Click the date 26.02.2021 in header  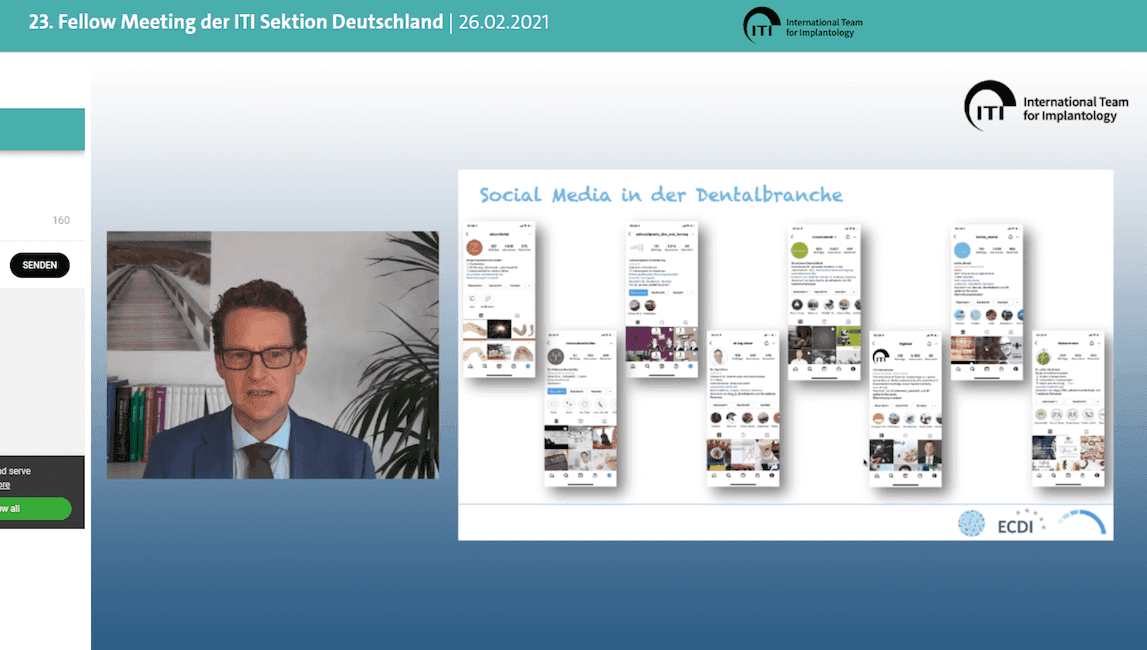[x=504, y=22]
